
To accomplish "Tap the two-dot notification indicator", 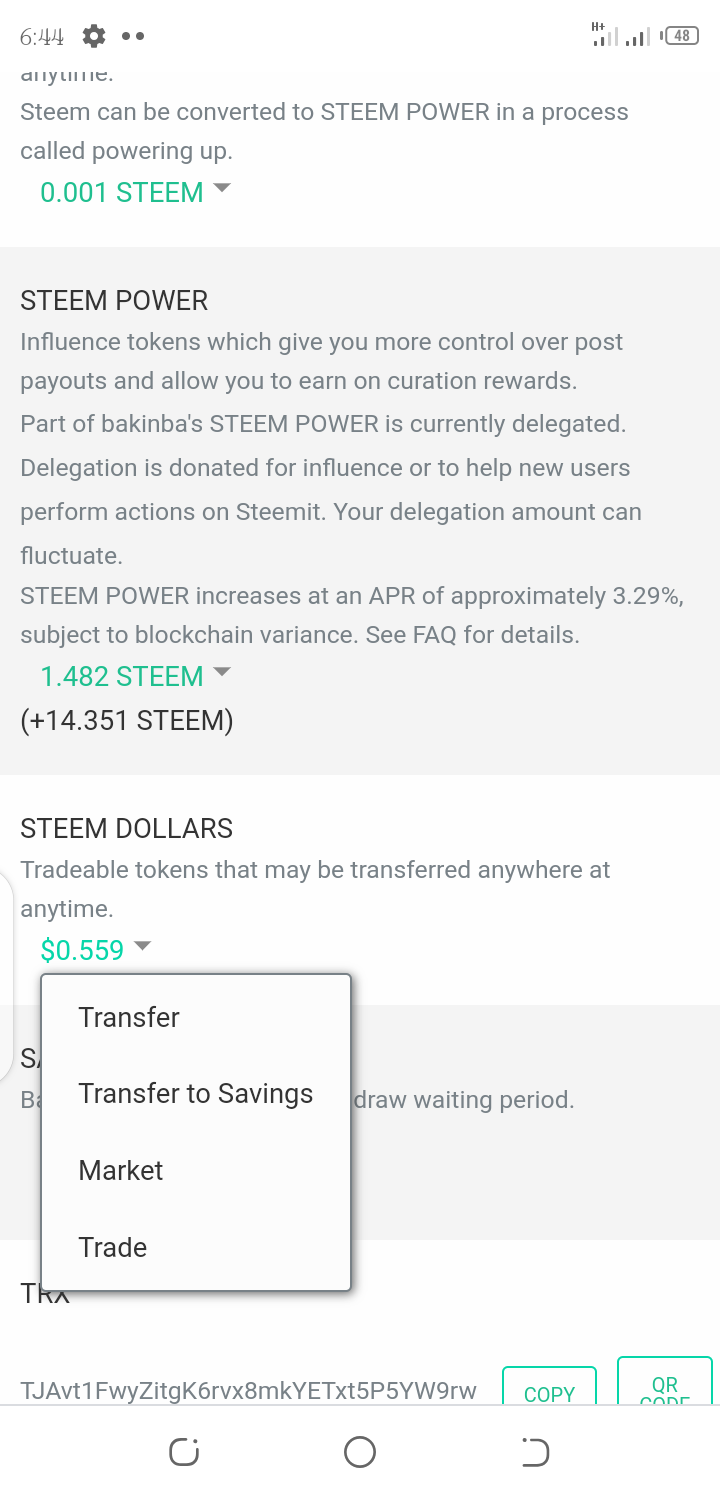I will coord(133,37).
